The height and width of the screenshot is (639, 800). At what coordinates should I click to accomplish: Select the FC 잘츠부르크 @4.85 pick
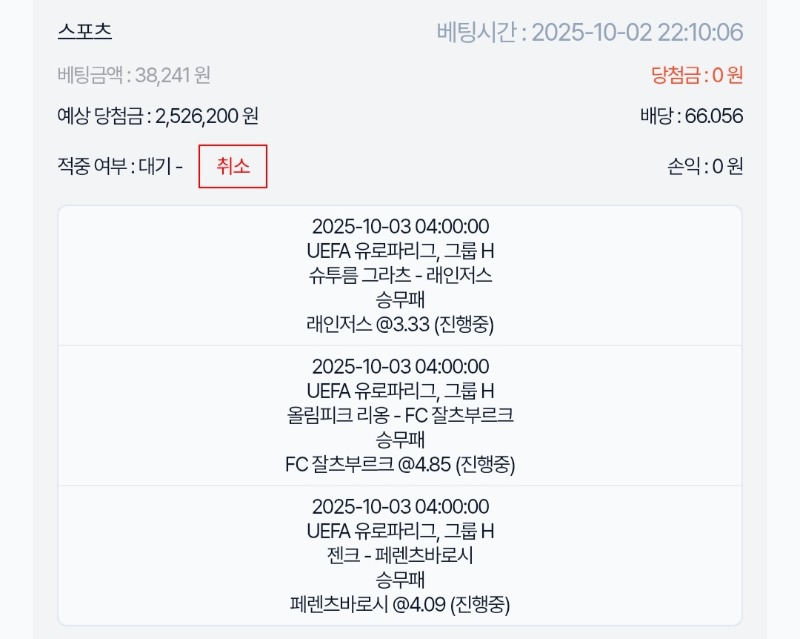(x=400, y=464)
